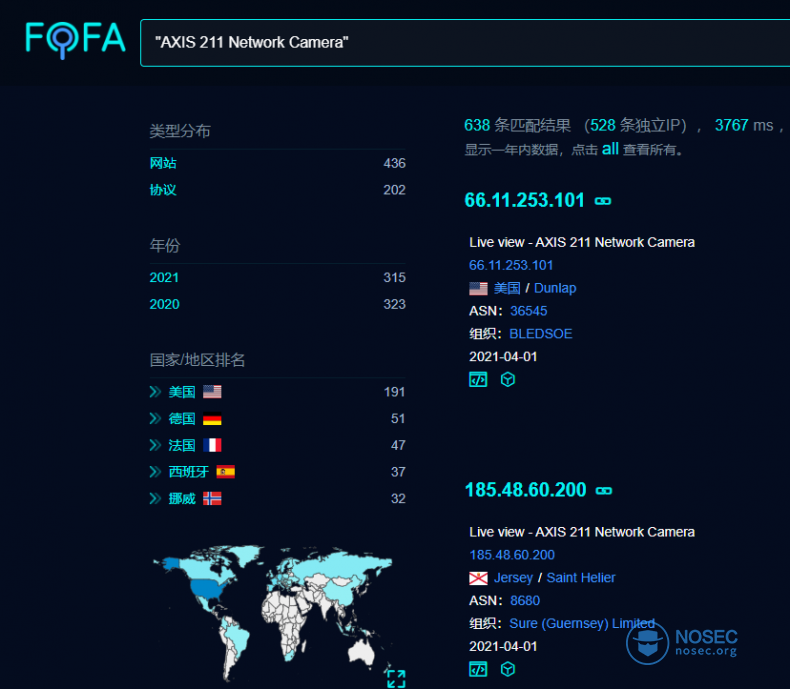790x689 pixels.
Task: Click the count 436 for 网站
Action: coord(394,163)
